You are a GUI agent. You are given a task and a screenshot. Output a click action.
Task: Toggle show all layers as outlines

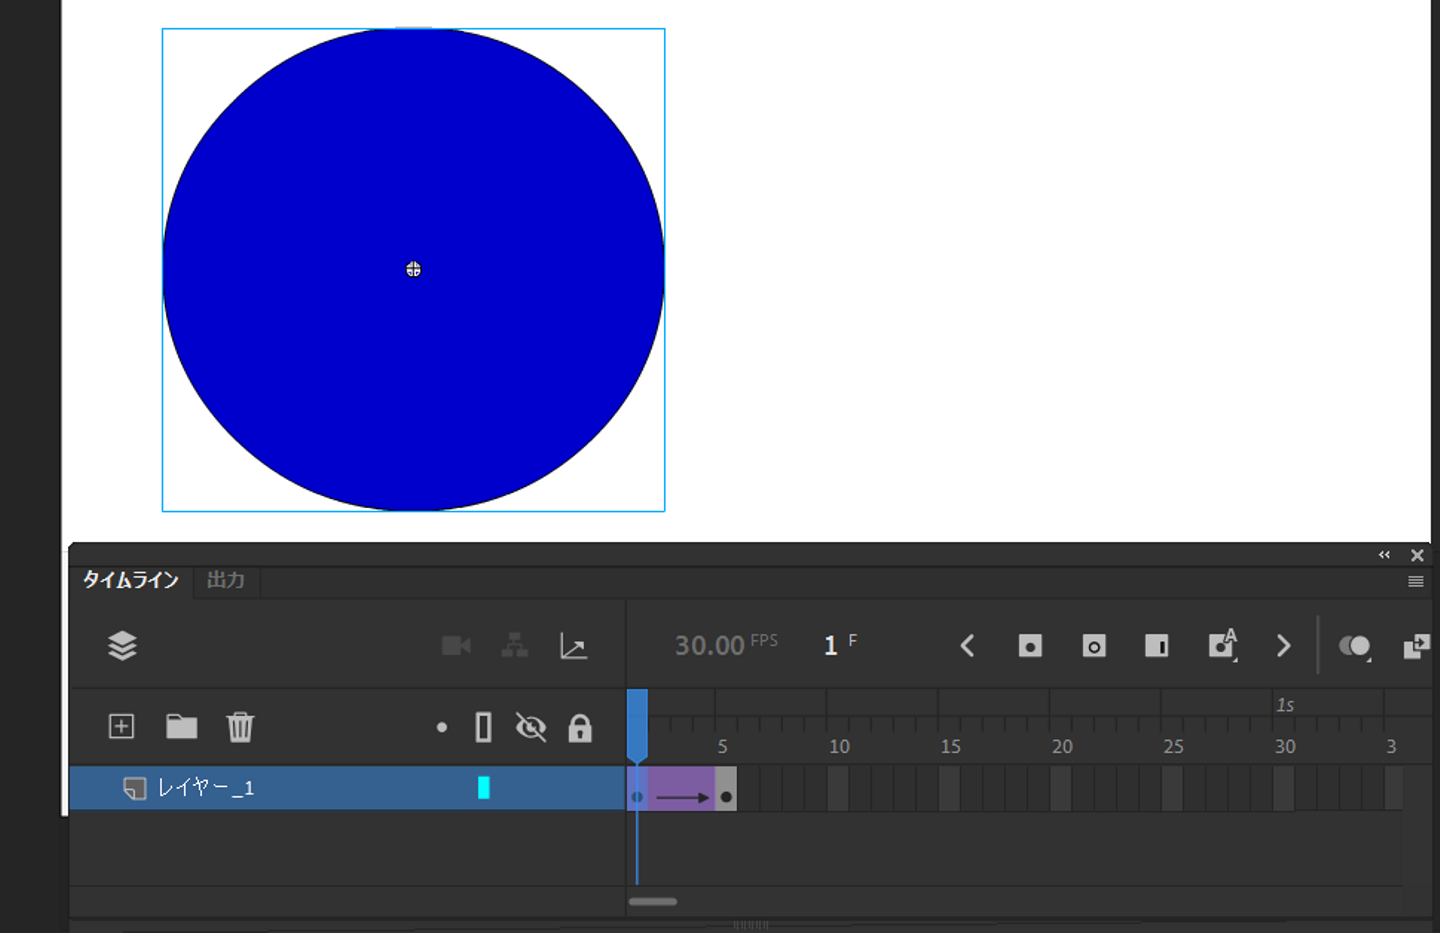[x=483, y=727]
